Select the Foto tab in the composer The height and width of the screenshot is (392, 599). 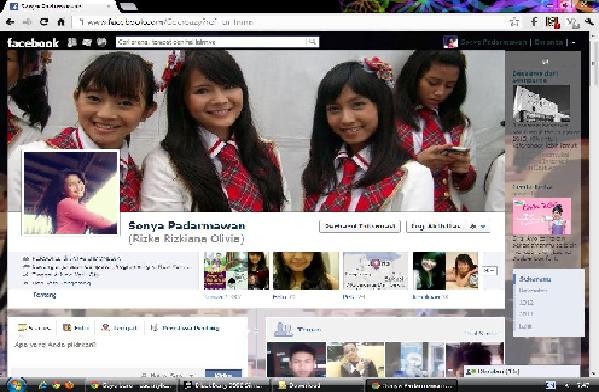point(76,328)
